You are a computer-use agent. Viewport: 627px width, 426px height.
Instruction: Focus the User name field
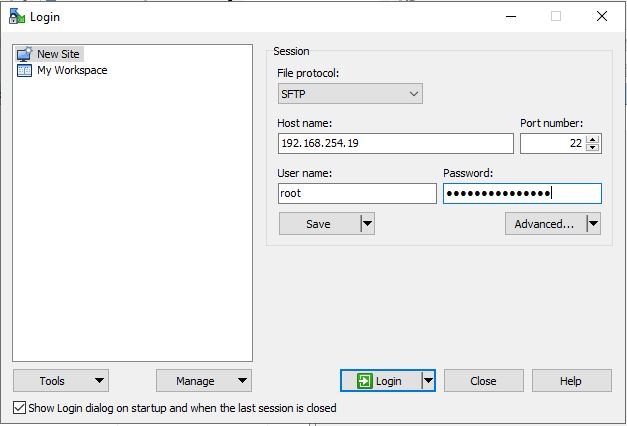point(357,194)
